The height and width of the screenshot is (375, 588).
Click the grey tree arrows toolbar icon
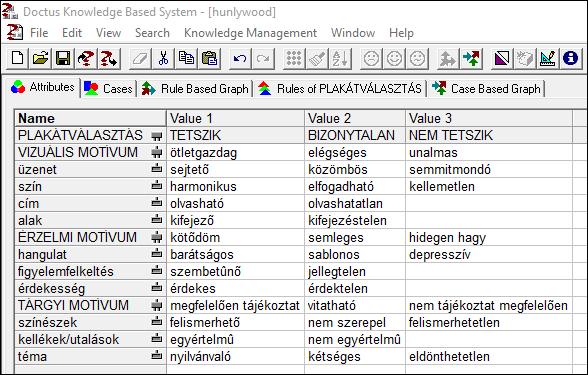coord(448,58)
